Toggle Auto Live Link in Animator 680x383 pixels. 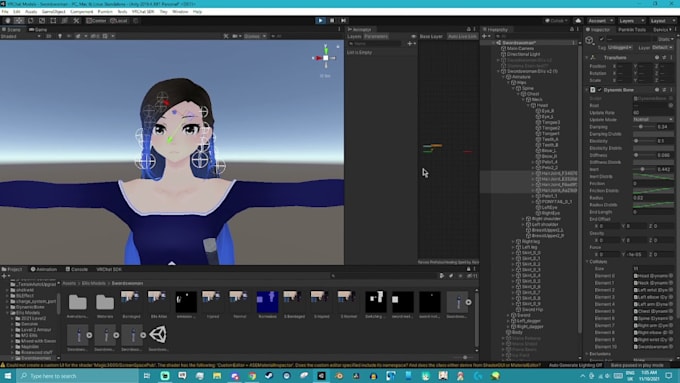[462, 36]
